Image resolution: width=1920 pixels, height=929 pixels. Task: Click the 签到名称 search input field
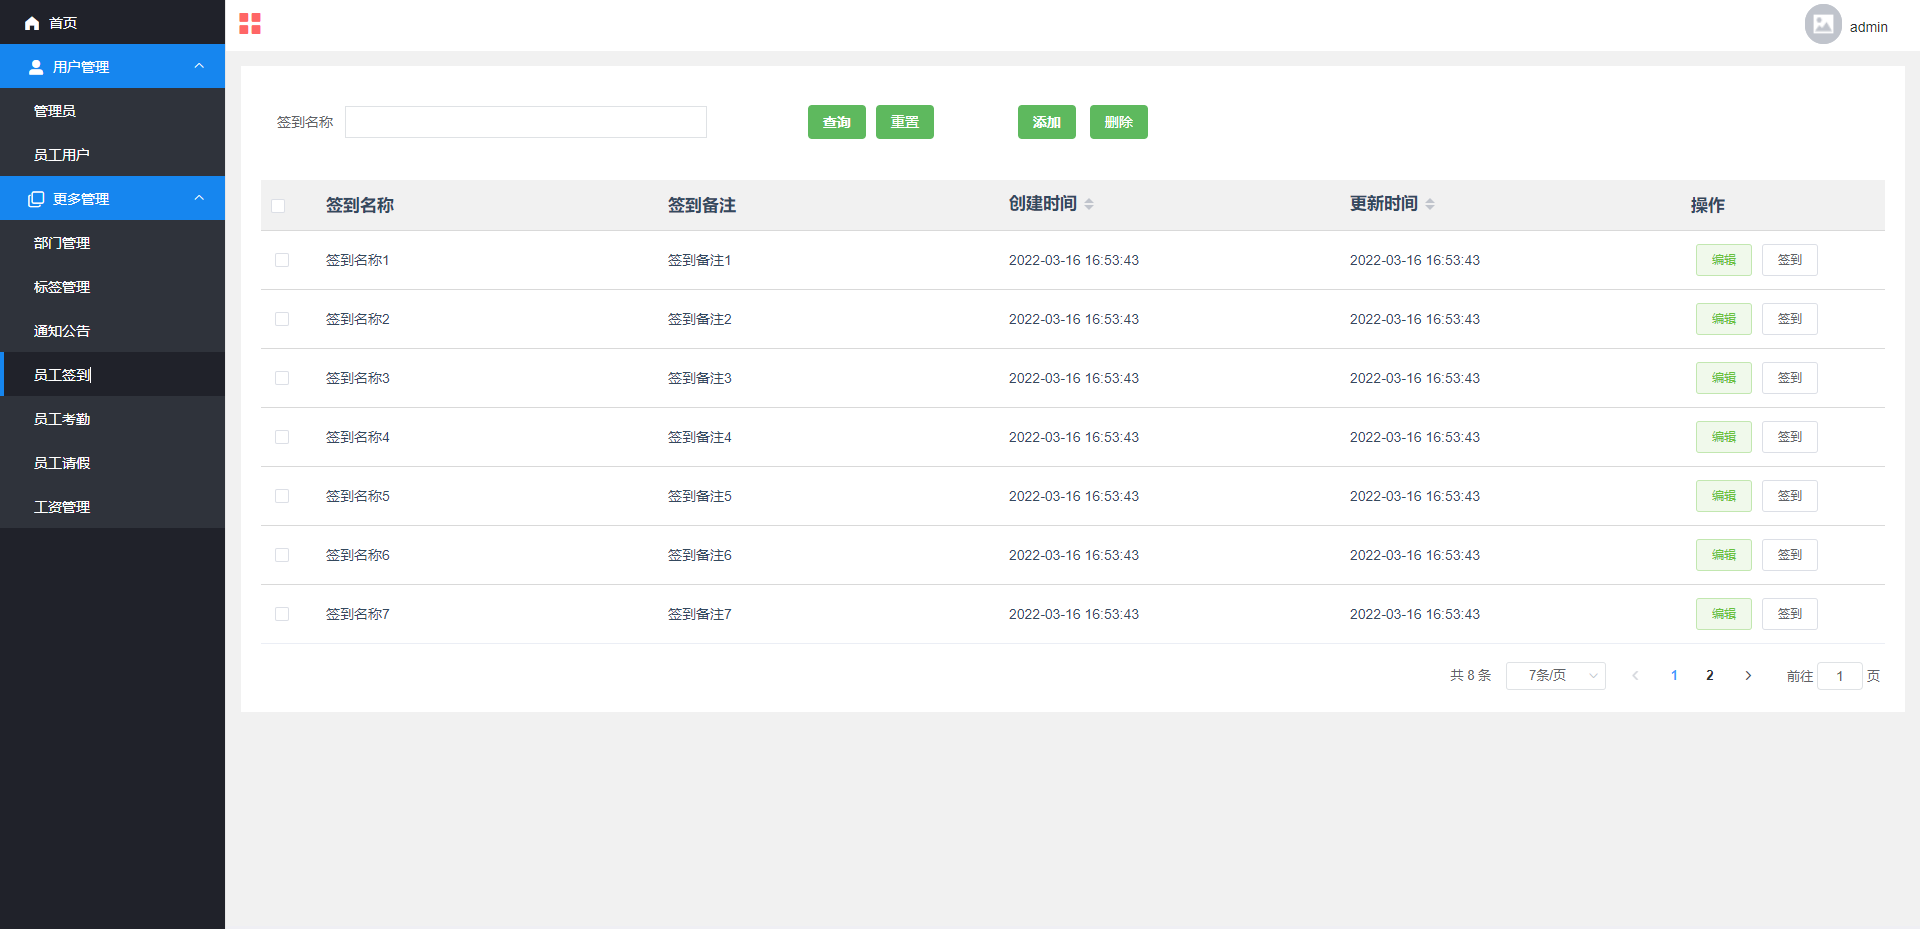point(526,122)
